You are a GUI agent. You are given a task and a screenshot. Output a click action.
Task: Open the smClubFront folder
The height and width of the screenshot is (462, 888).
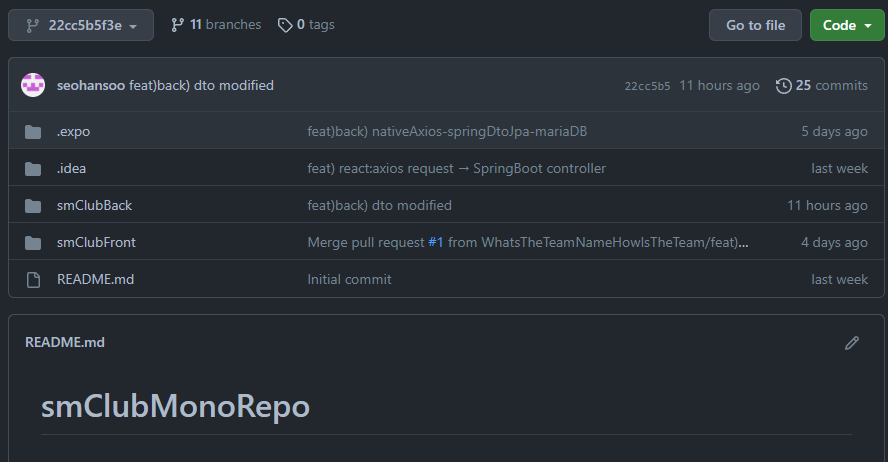[x=96, y=242]
